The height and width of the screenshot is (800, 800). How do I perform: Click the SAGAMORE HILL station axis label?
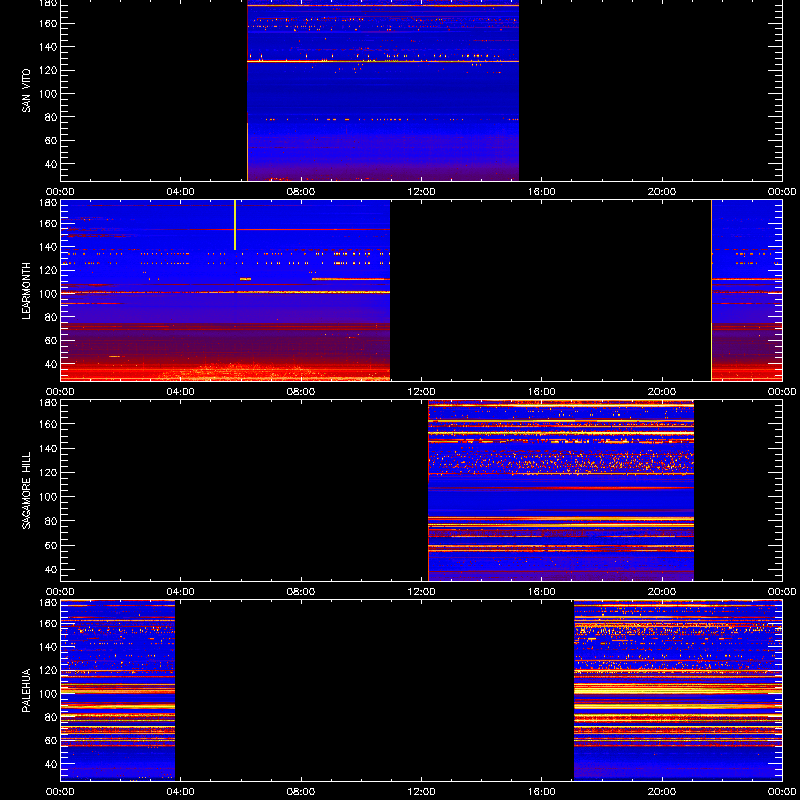26,490
